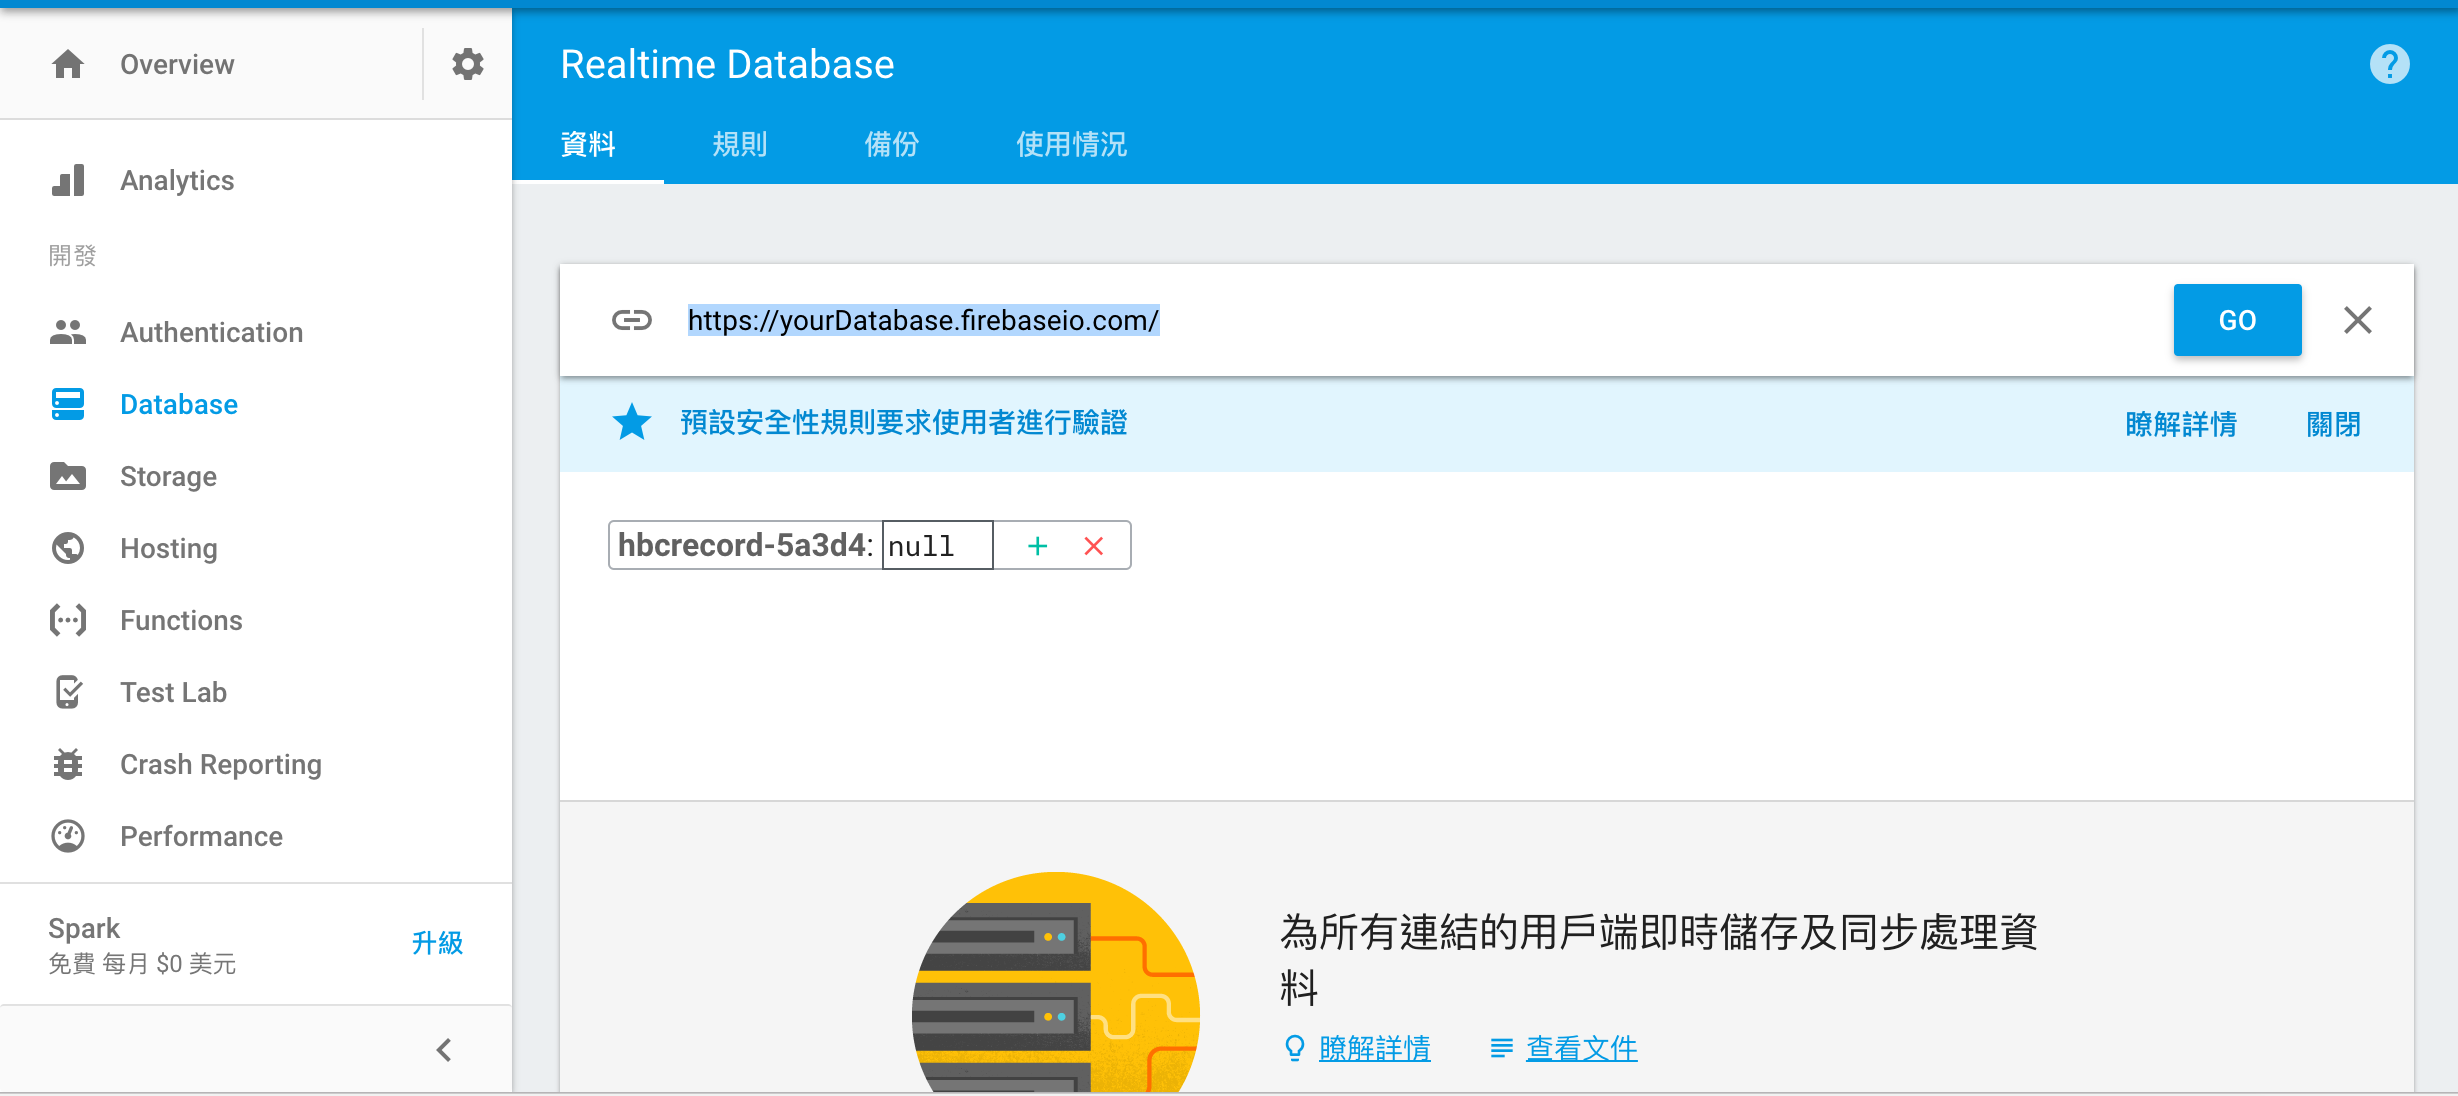Open Authentication section in sidebar

click(x=210, y=333)
